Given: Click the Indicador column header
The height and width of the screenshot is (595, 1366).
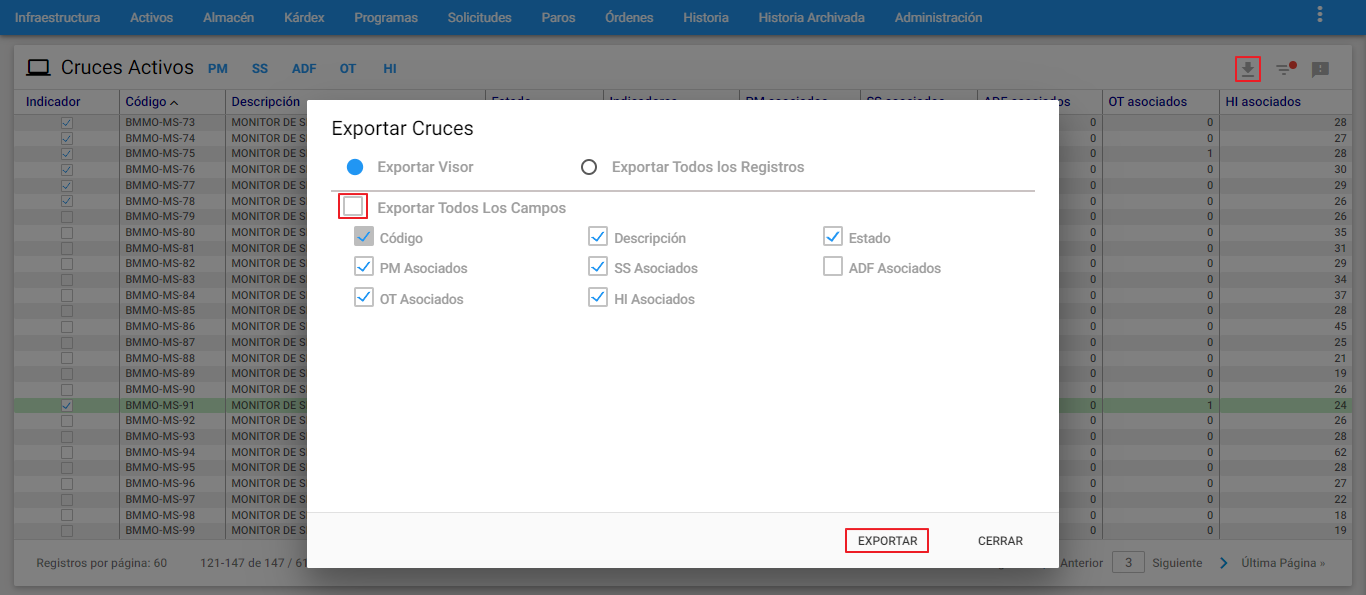Looking at the screenshot, I should click(53, 102).
